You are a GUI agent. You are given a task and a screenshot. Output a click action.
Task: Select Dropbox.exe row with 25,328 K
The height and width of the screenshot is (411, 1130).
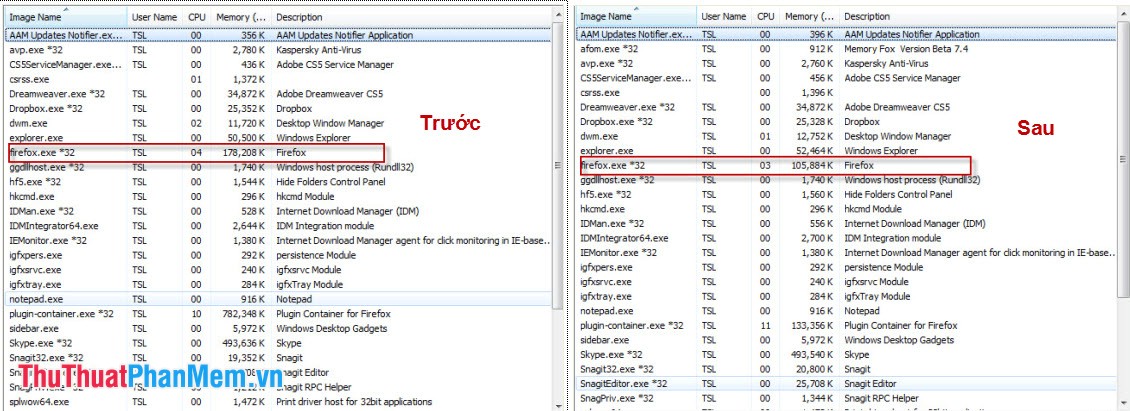[847, 122]
